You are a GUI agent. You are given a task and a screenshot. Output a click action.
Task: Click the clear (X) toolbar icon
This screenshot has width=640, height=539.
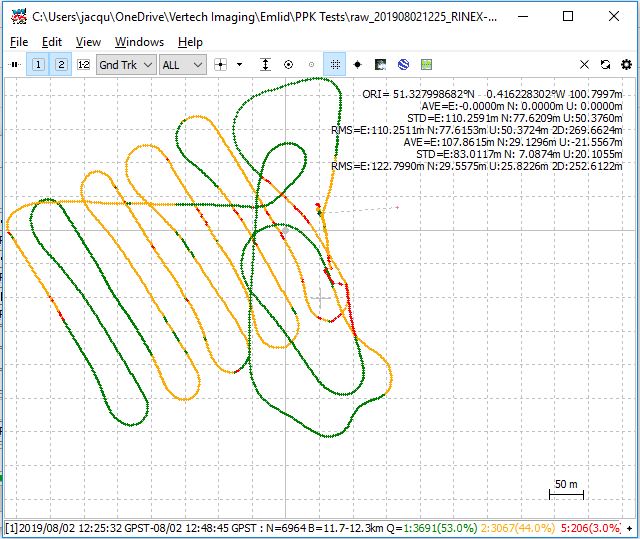(x=584, y=64)
